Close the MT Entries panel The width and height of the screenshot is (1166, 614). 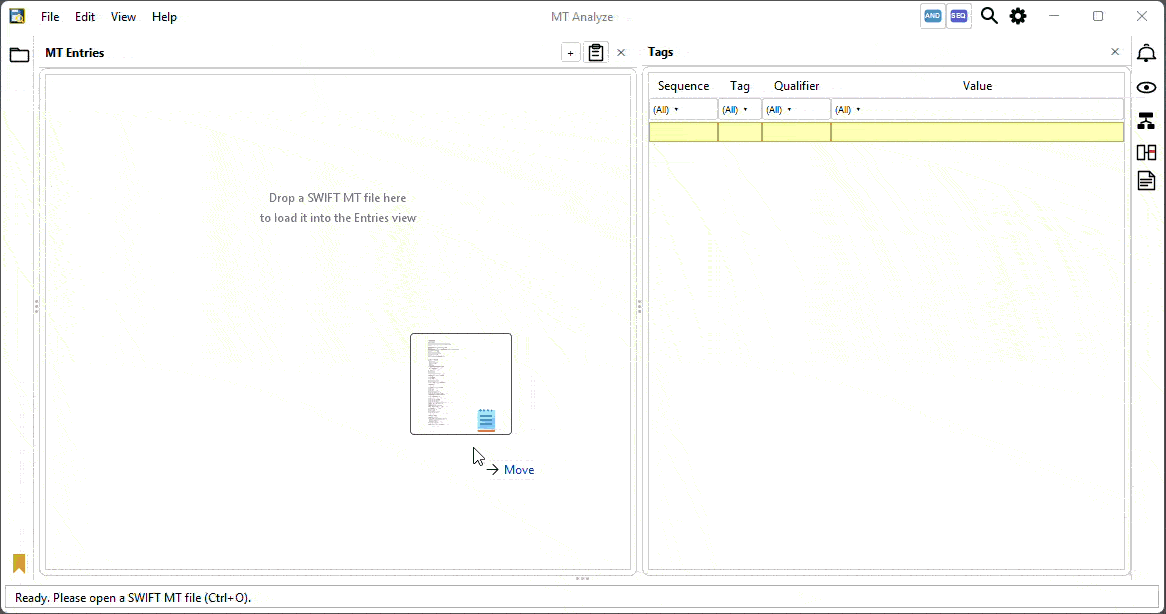621,53
